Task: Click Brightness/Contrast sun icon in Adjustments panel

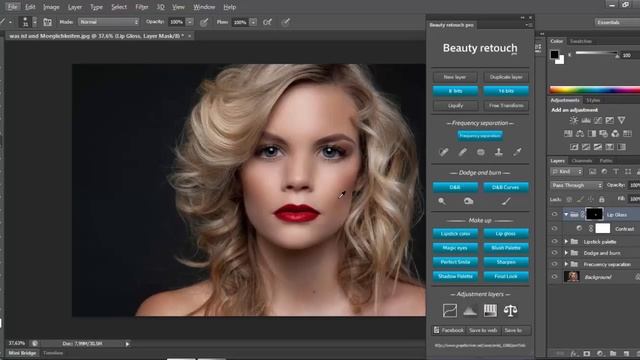Action: (x=574, y=120)
